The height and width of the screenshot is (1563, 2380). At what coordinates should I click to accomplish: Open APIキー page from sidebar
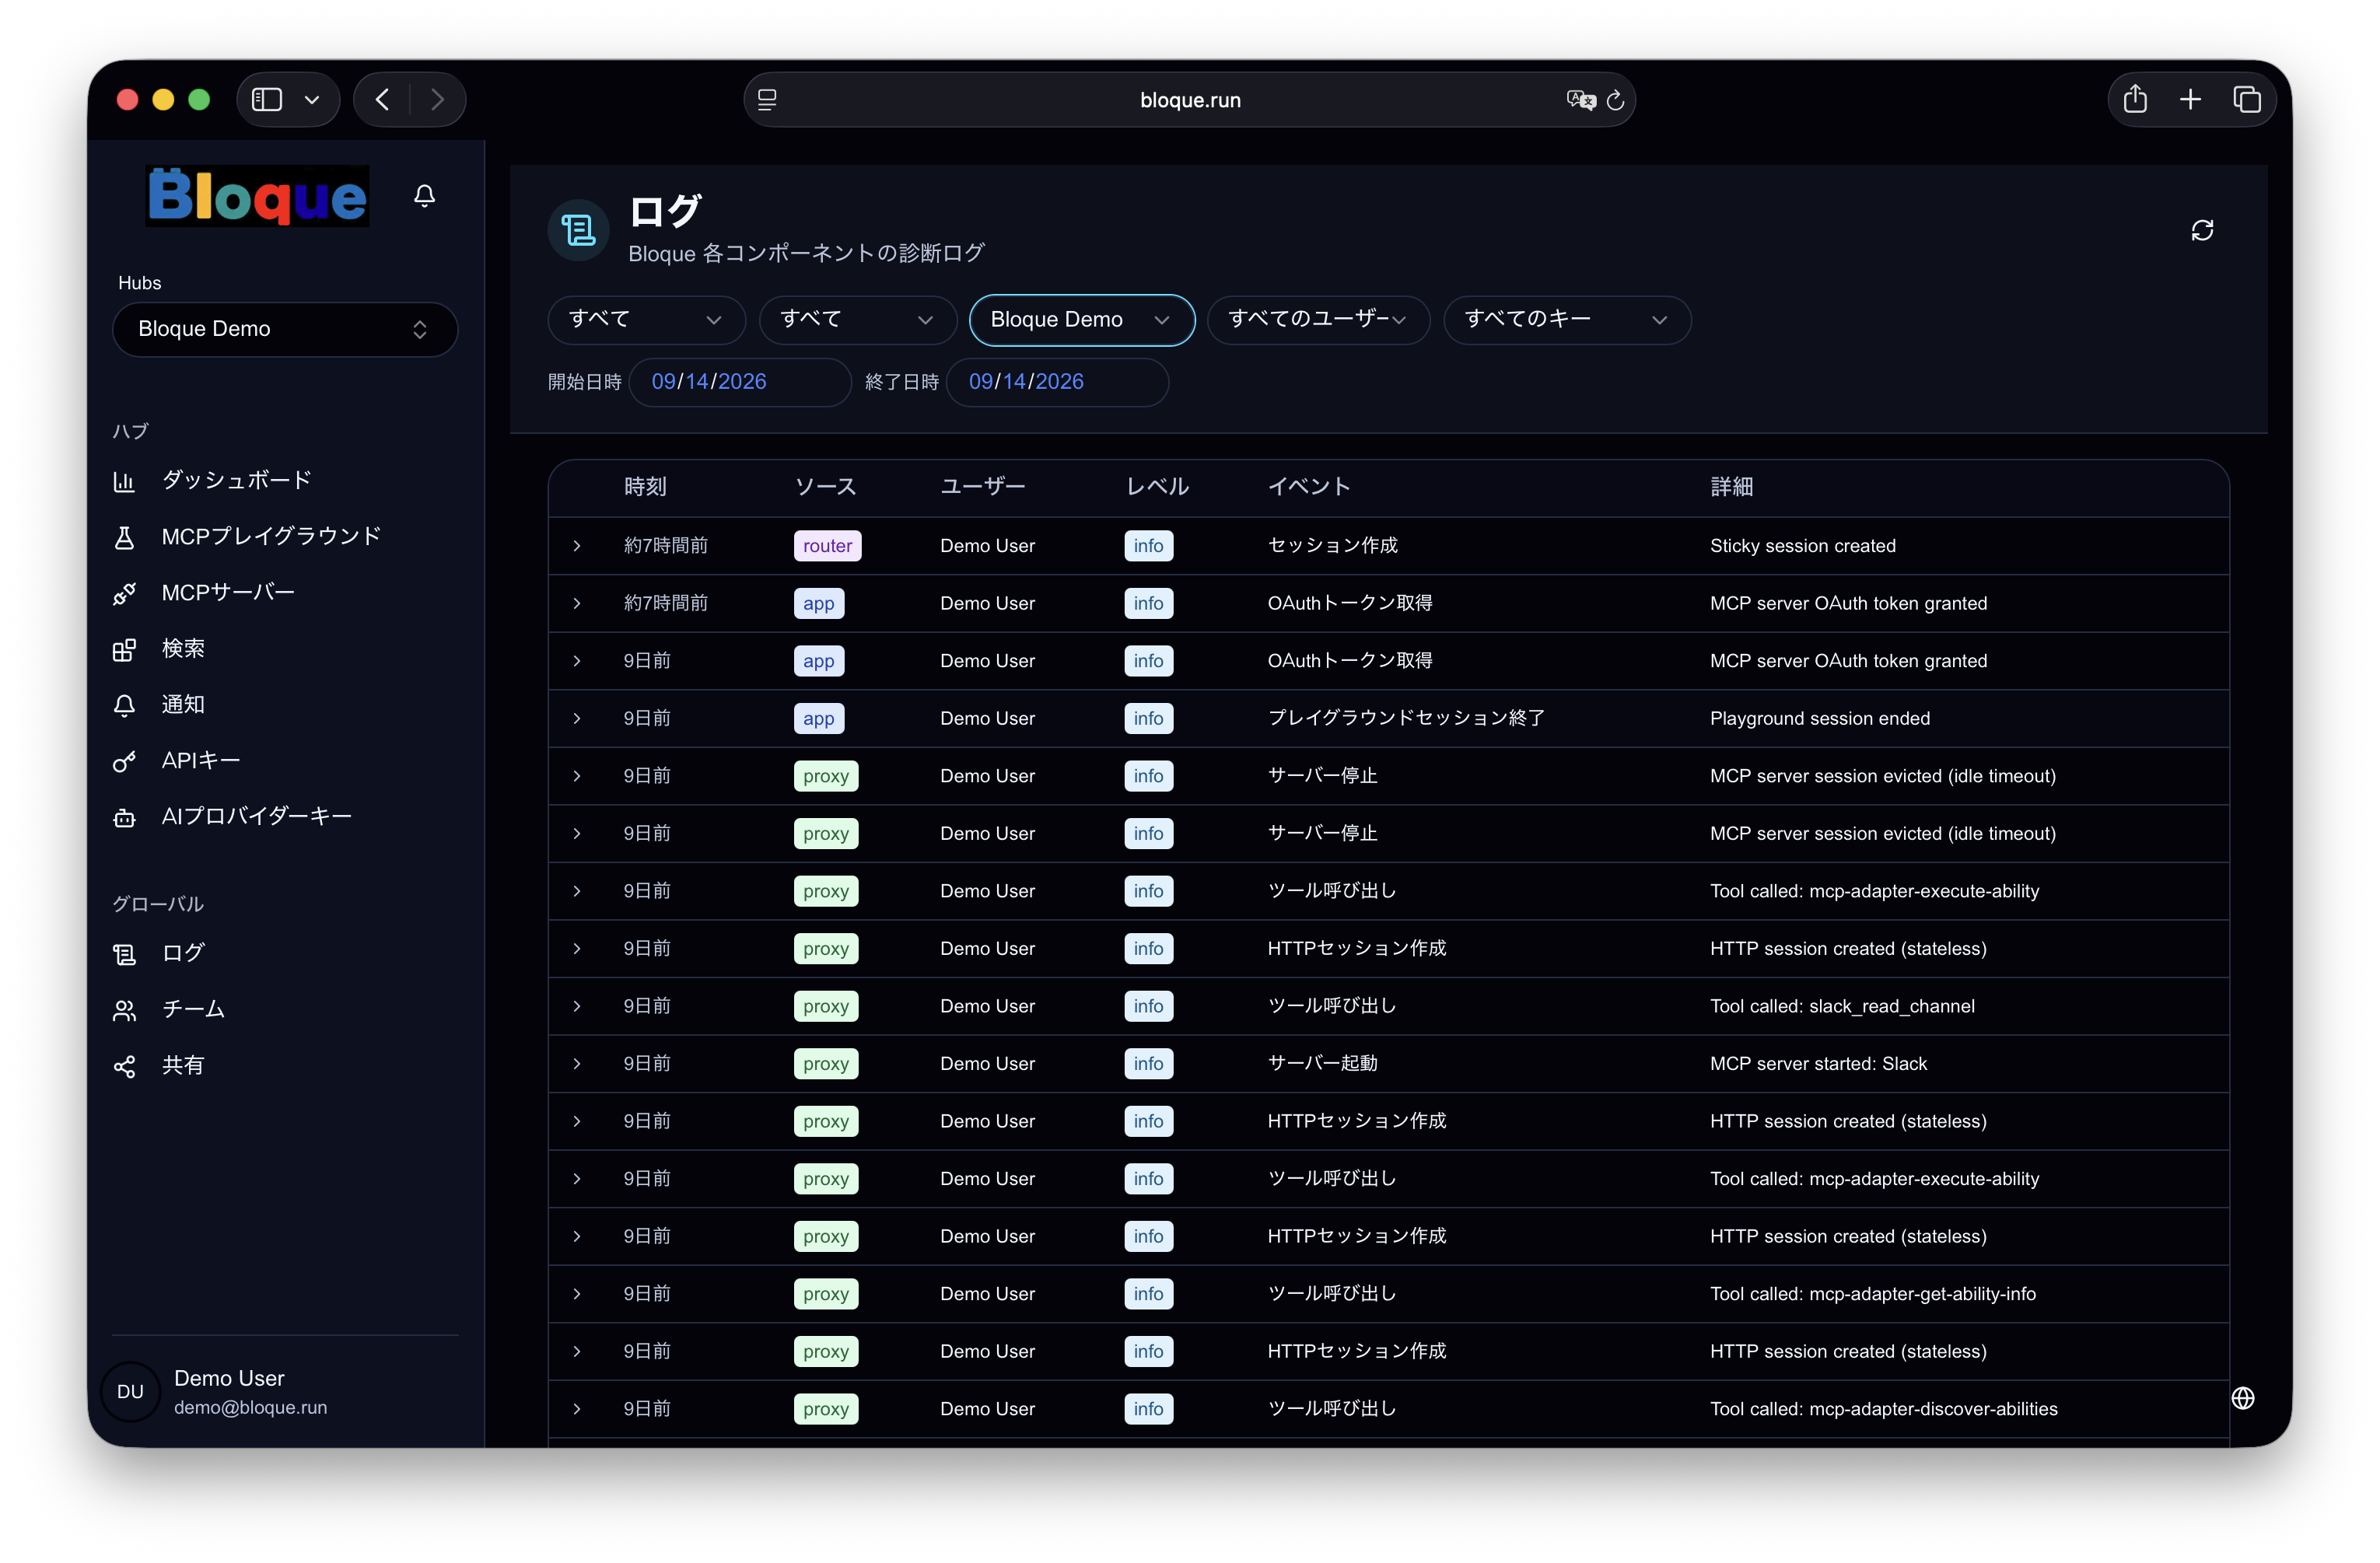coord(201,761)
